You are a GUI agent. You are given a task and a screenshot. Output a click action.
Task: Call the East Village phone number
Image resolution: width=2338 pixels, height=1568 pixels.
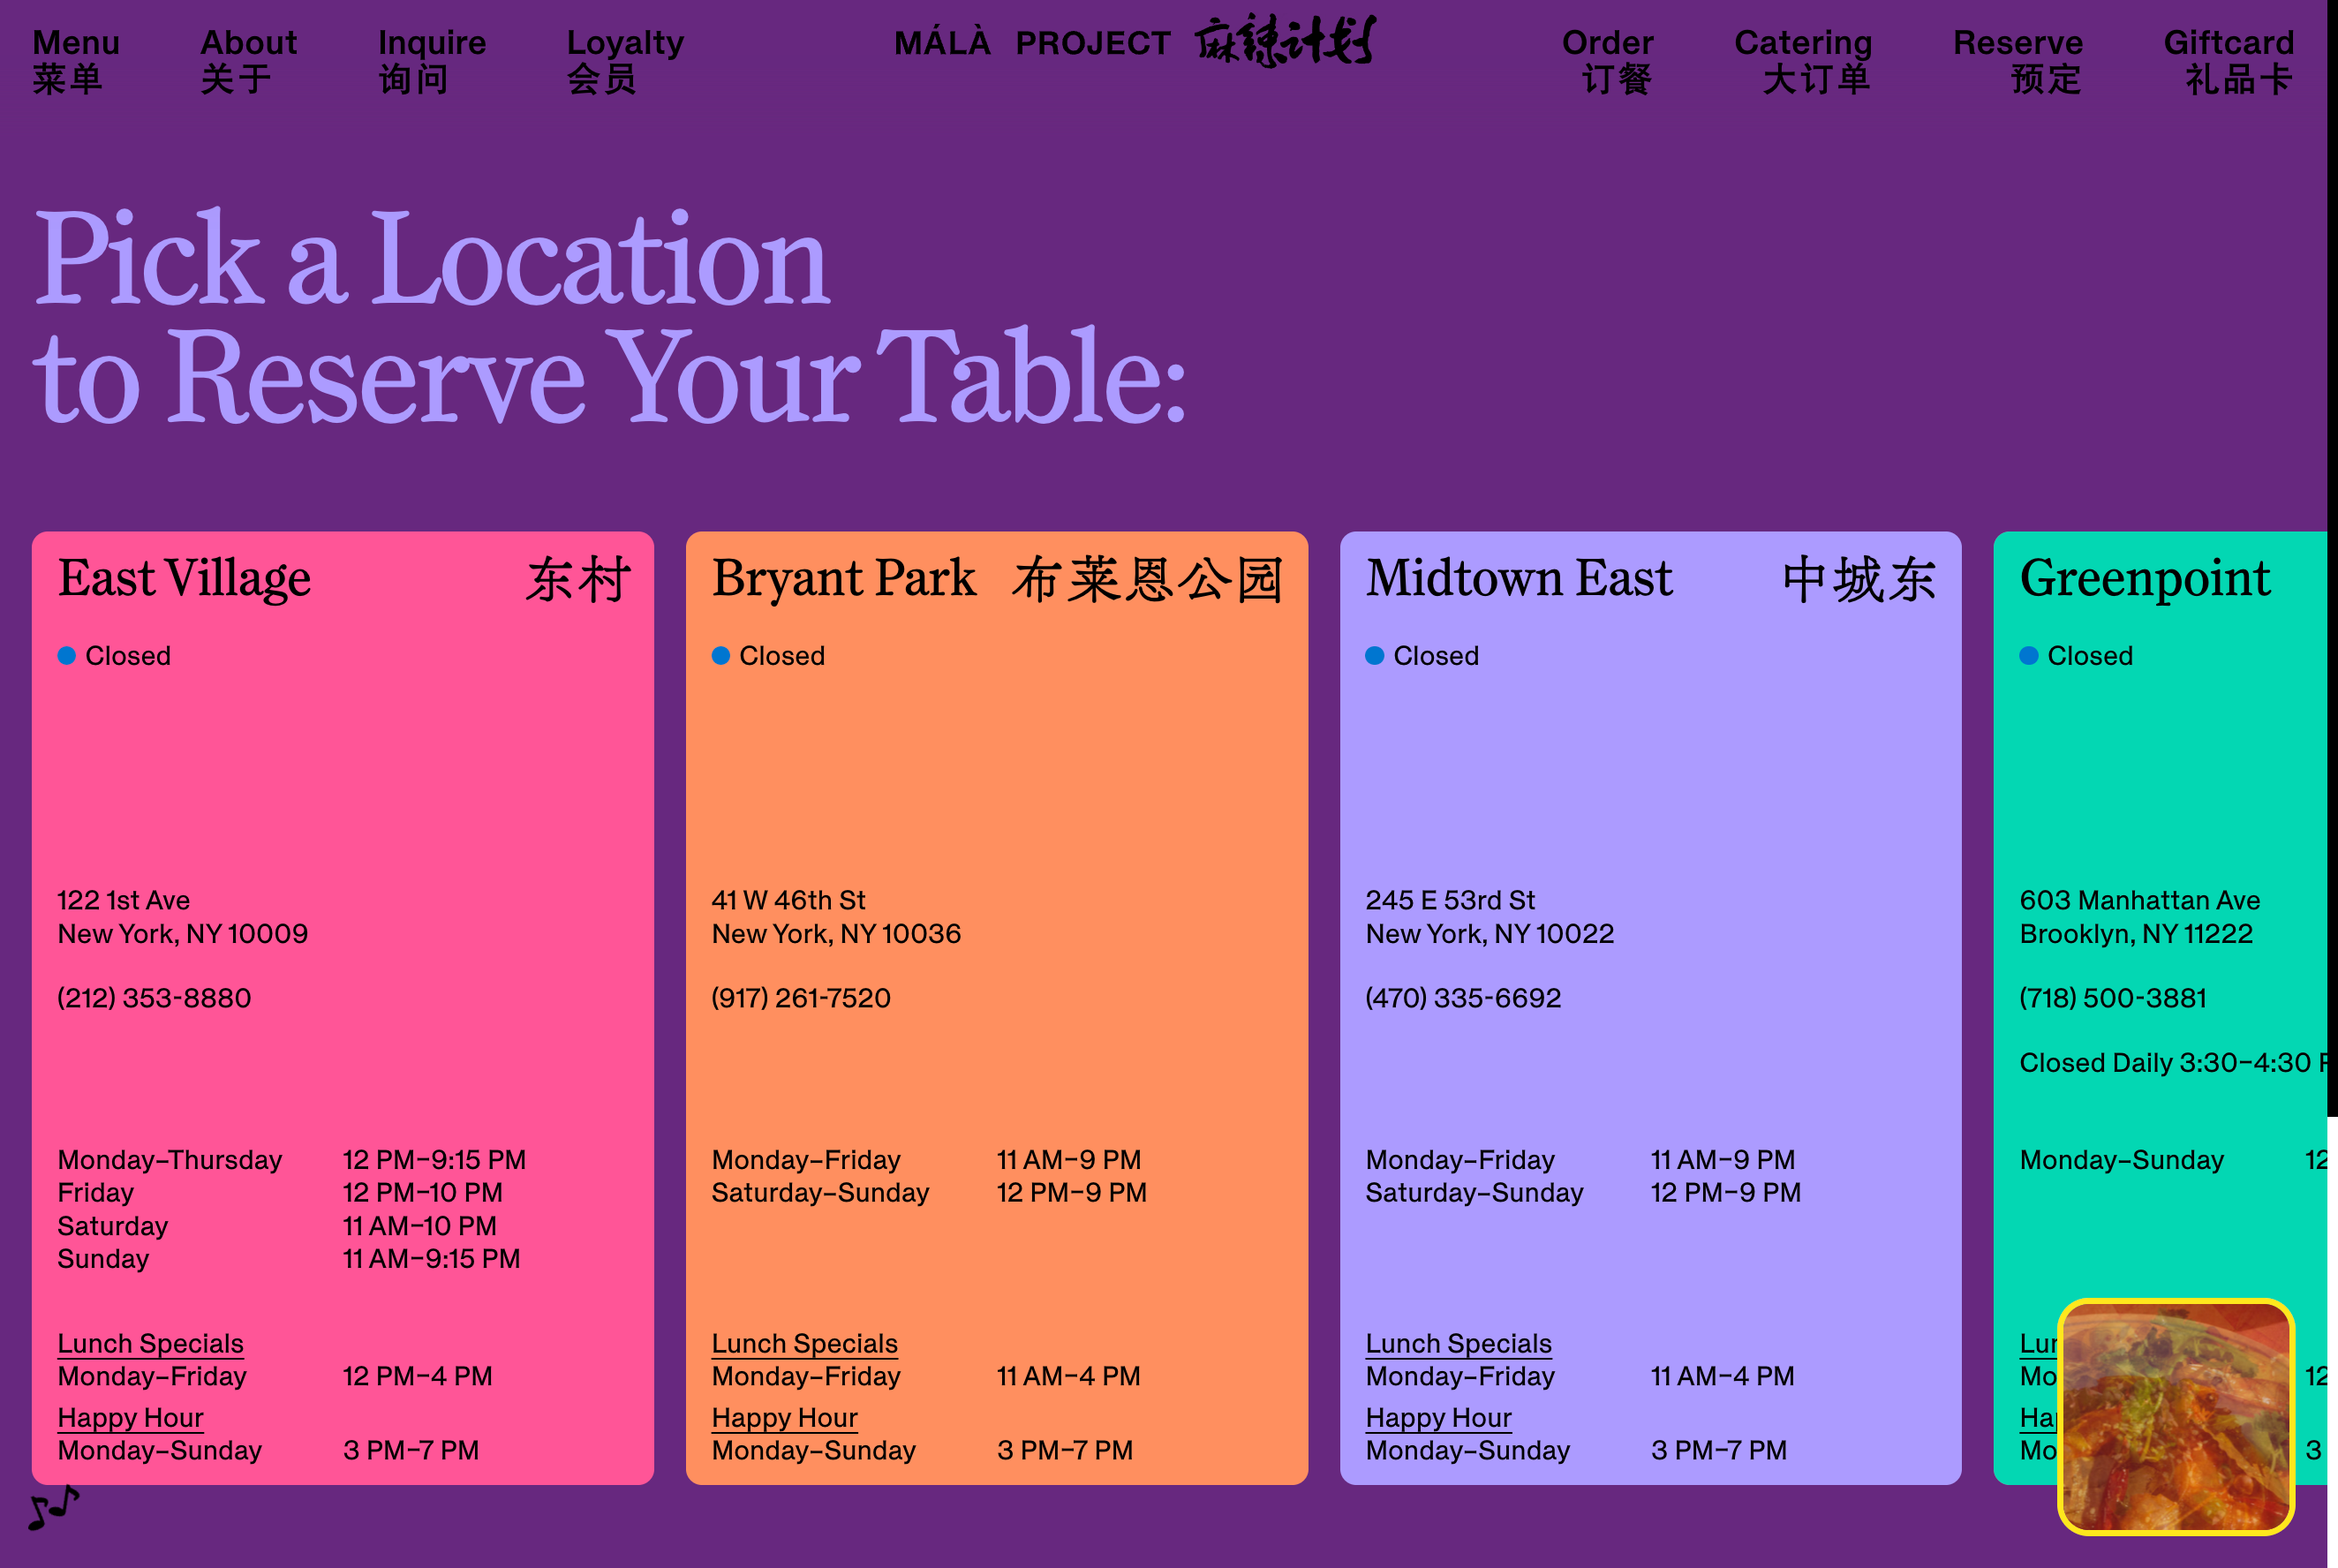[x=154, y=998]
